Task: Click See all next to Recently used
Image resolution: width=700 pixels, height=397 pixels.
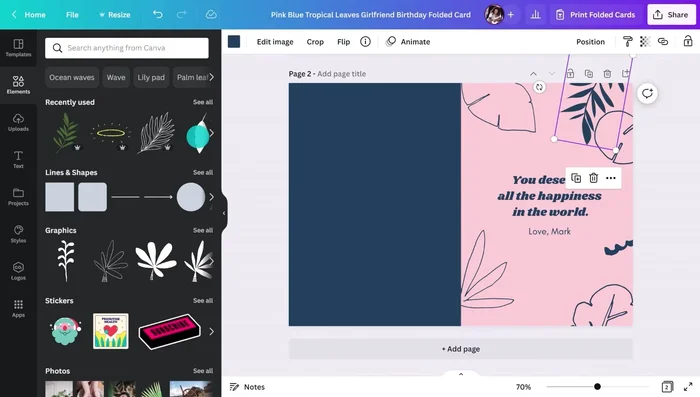Action: point(203,102)
